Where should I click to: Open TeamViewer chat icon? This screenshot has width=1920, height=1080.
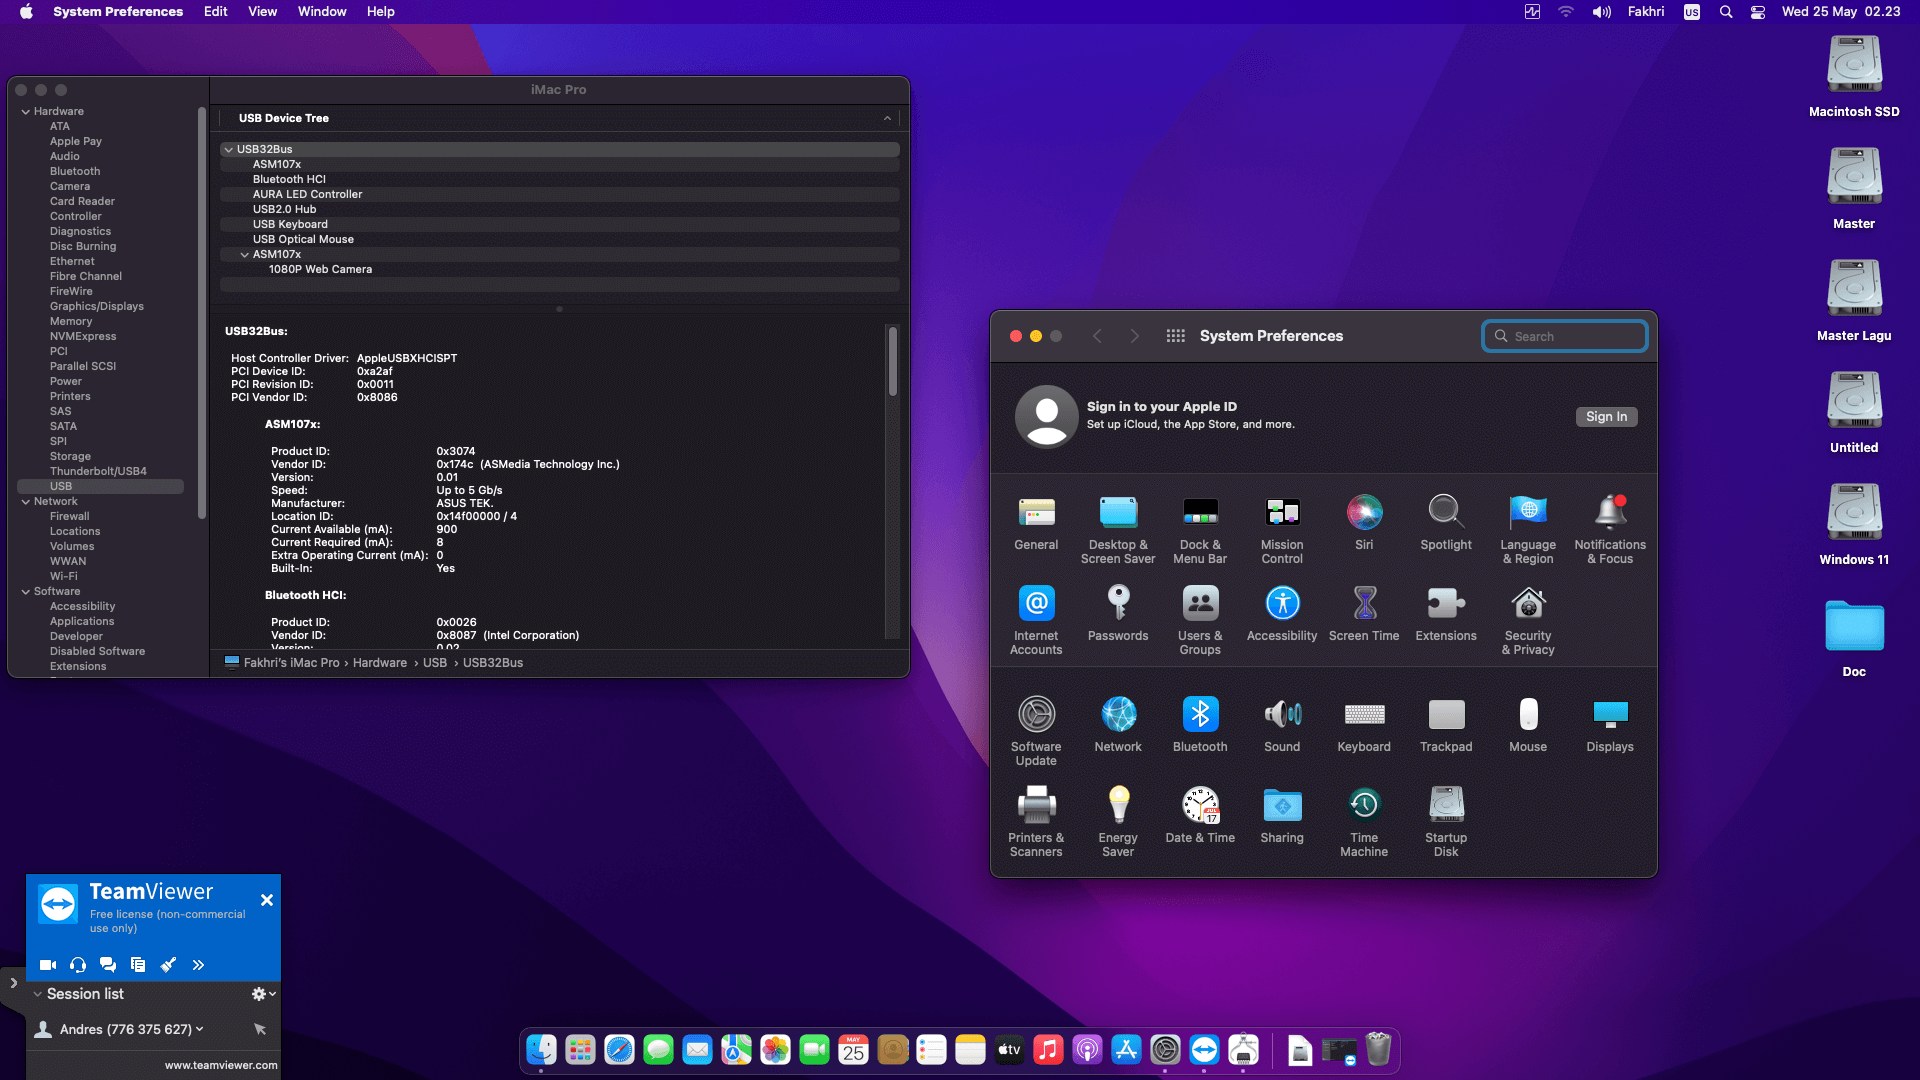click(108, 965)
